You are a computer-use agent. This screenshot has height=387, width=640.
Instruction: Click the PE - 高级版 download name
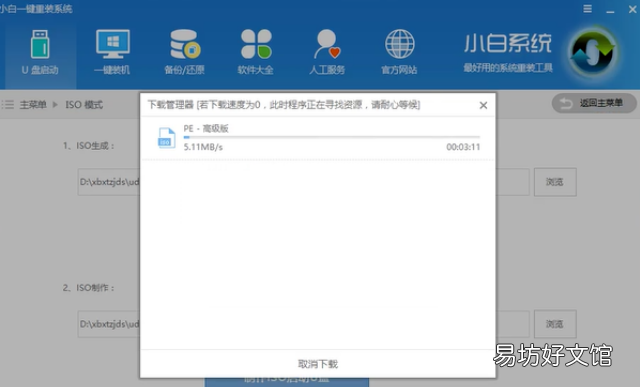coord(206,129)
